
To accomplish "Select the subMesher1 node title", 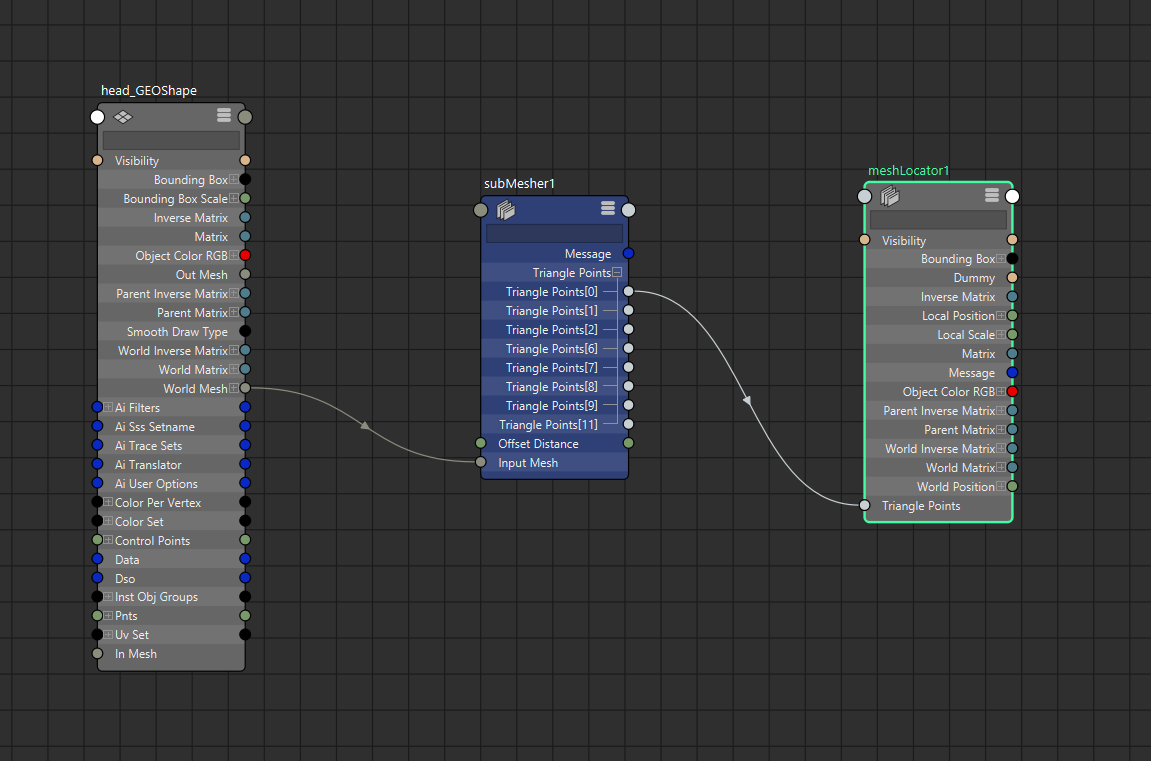I will (x=519, y=183).
